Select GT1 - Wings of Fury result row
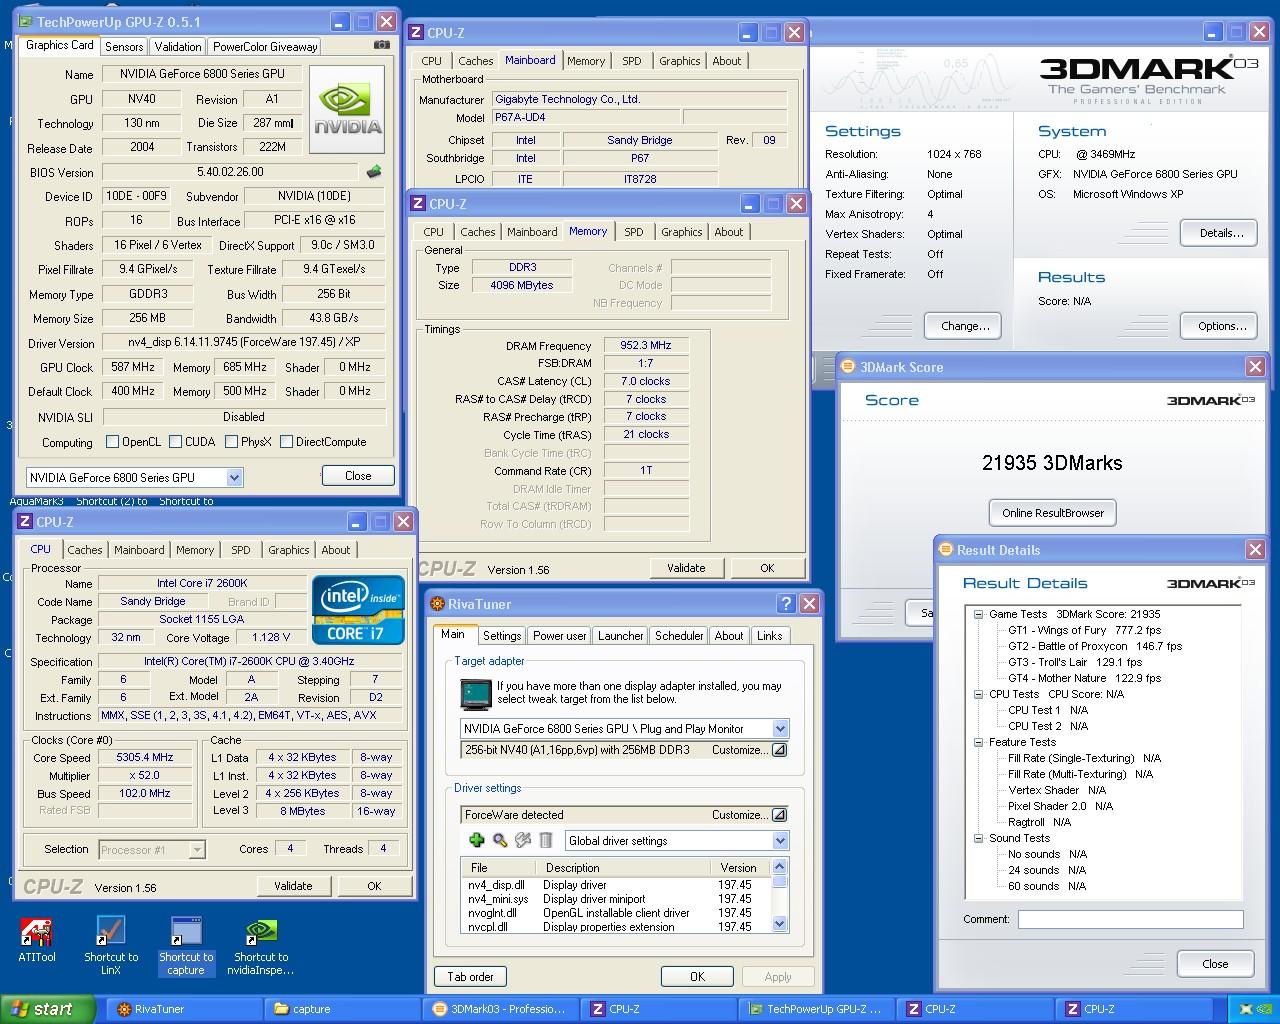 pyautogui.click(x=1084, y=630)
